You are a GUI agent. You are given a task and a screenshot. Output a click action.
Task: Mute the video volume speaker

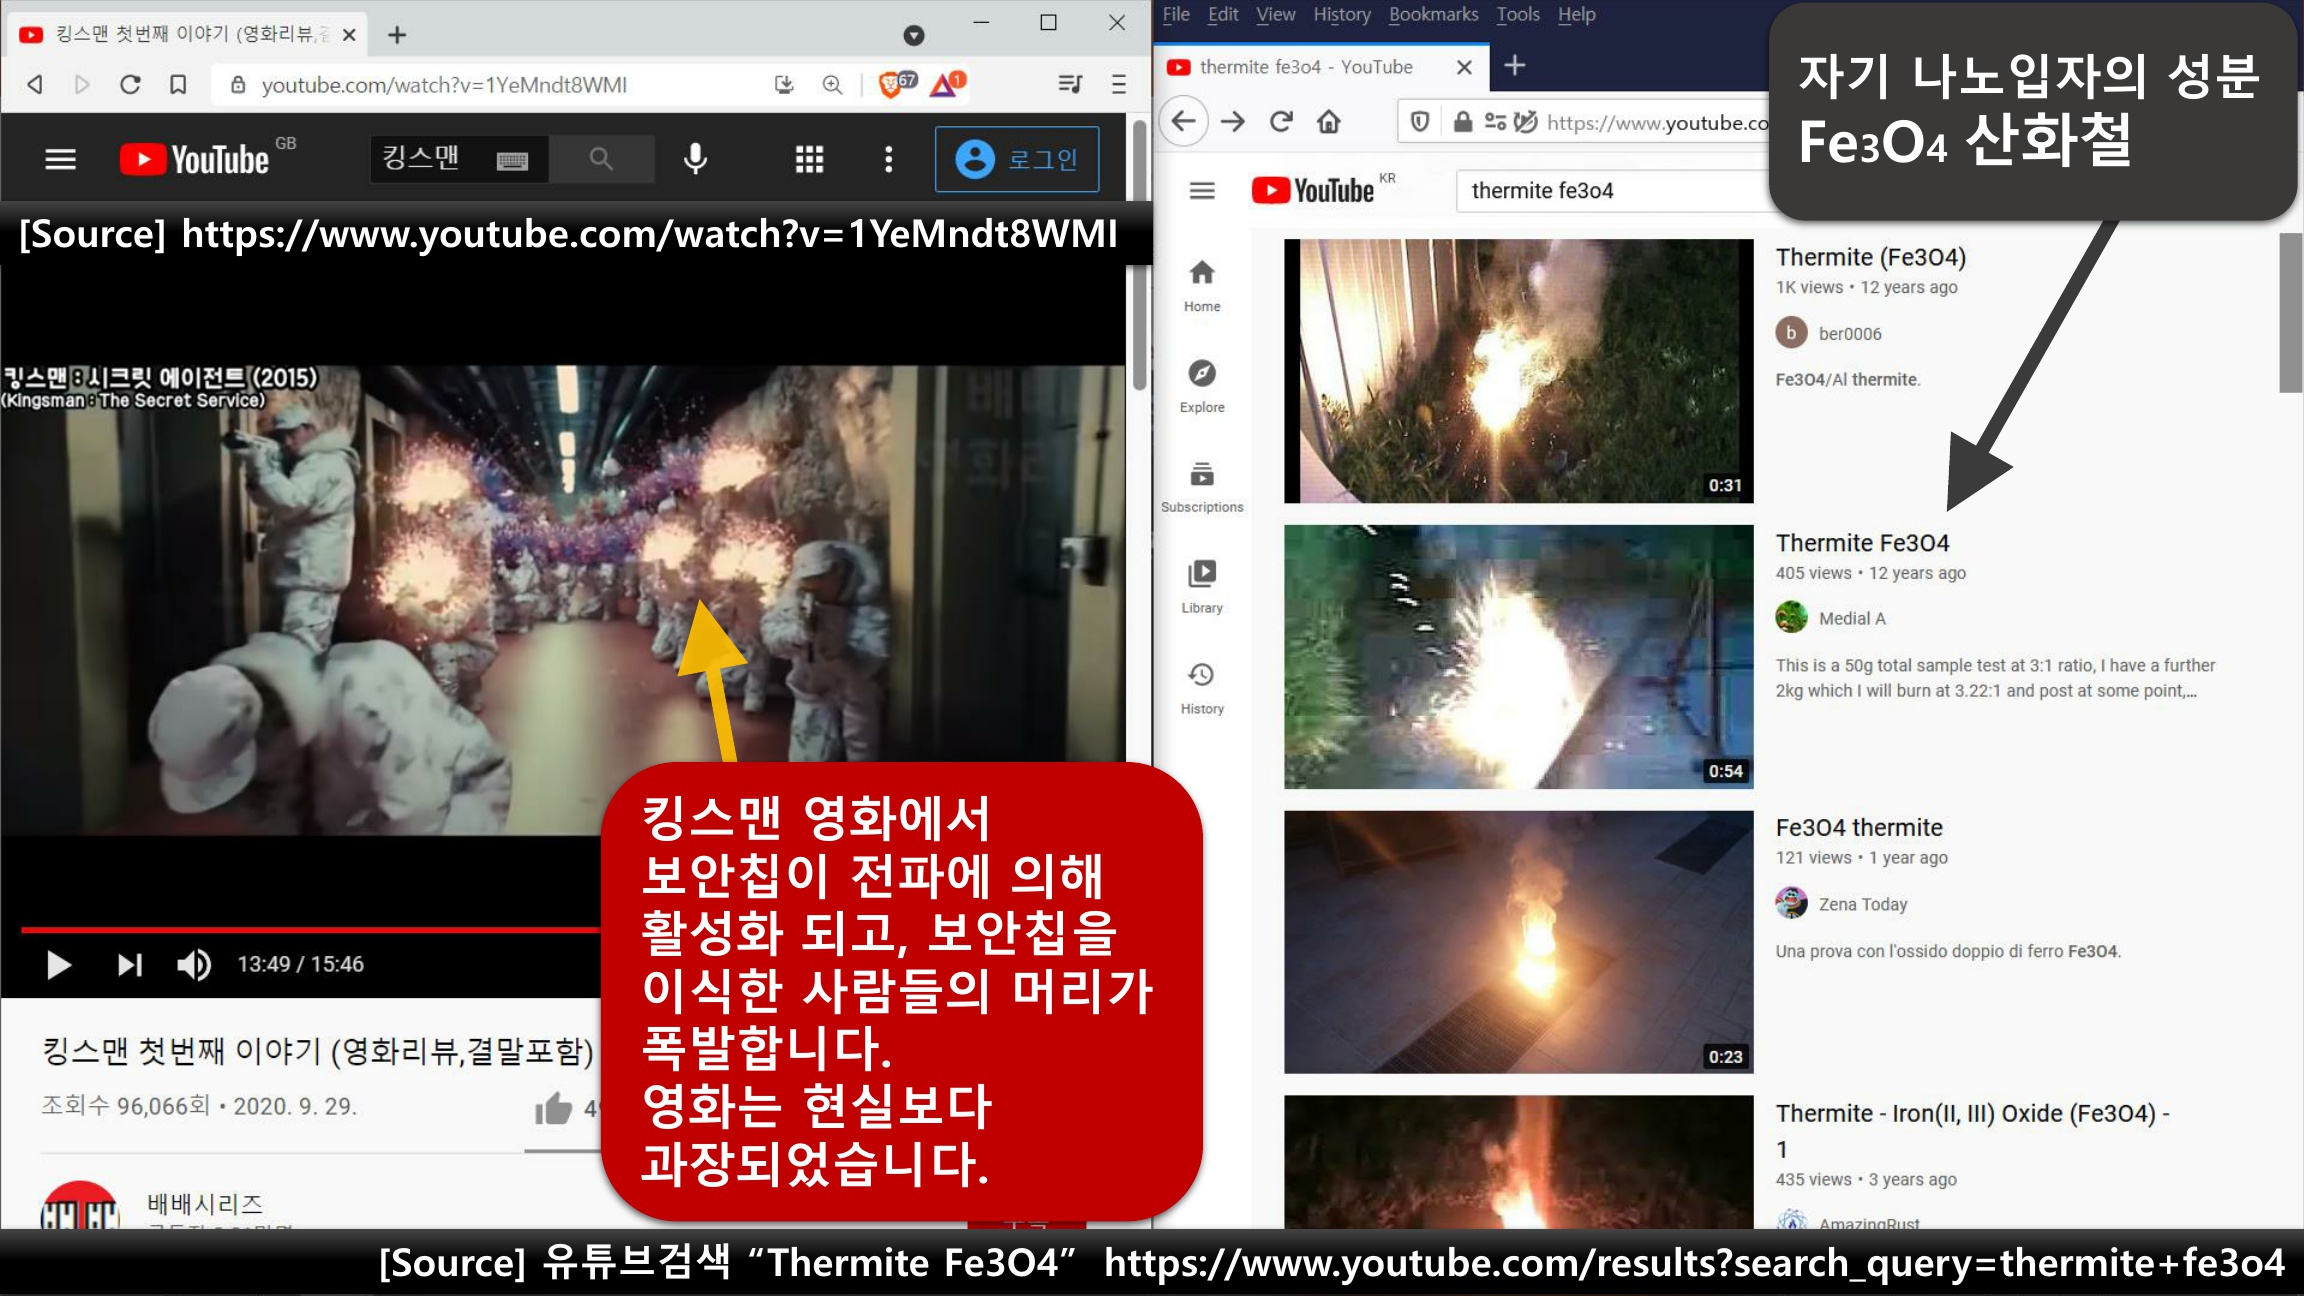193,965
